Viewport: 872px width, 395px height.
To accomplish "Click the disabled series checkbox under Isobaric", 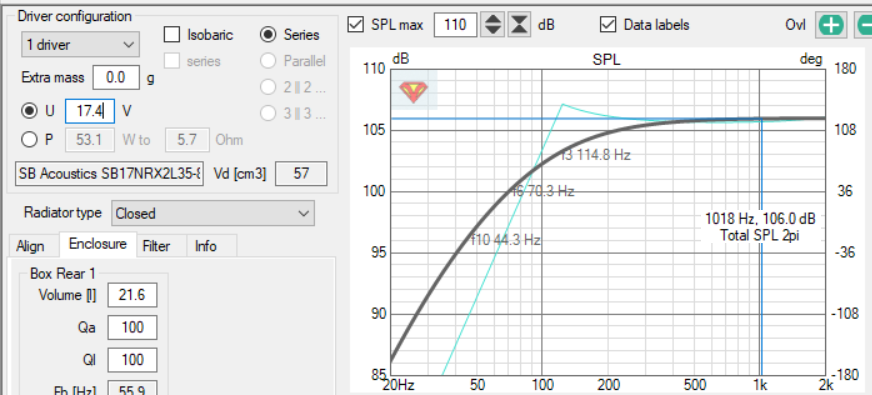I will (172, 61).
